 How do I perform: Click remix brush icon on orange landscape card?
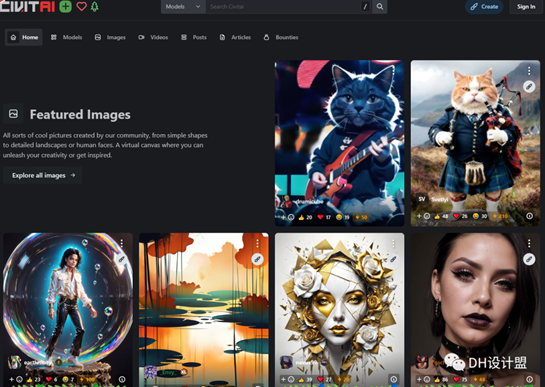pos(258,259)
